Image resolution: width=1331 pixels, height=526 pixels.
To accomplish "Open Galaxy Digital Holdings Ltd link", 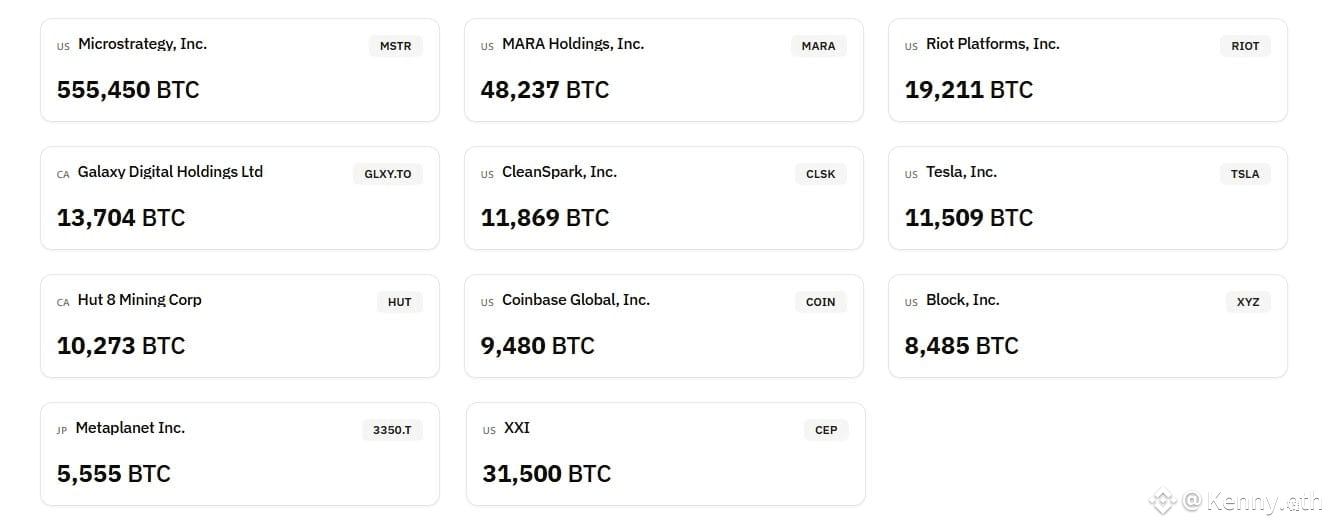I will [170, 172].
